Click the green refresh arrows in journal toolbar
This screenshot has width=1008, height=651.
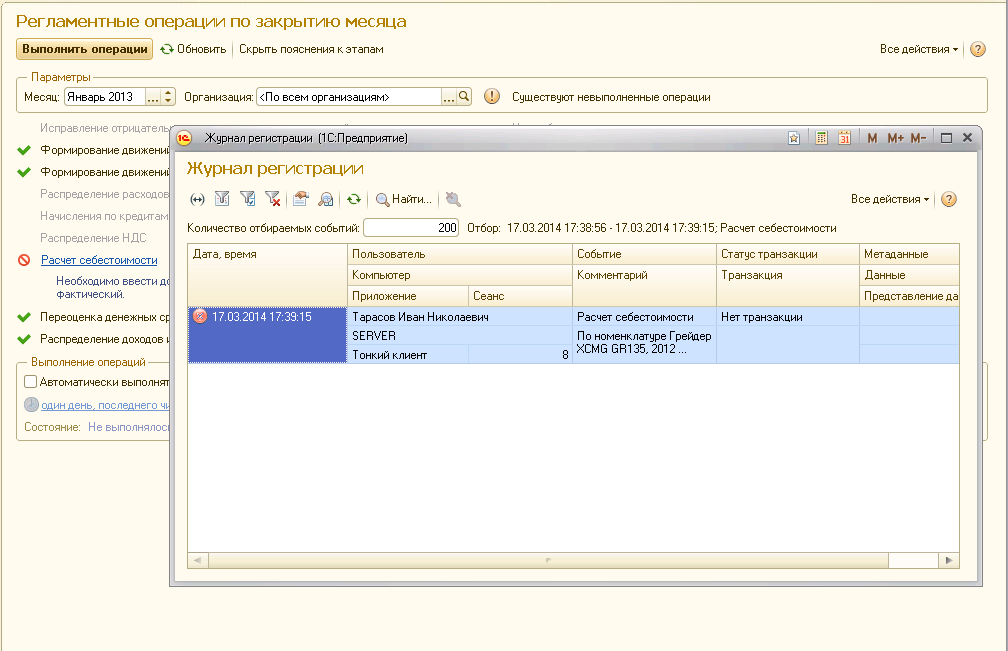pos(353,199)
